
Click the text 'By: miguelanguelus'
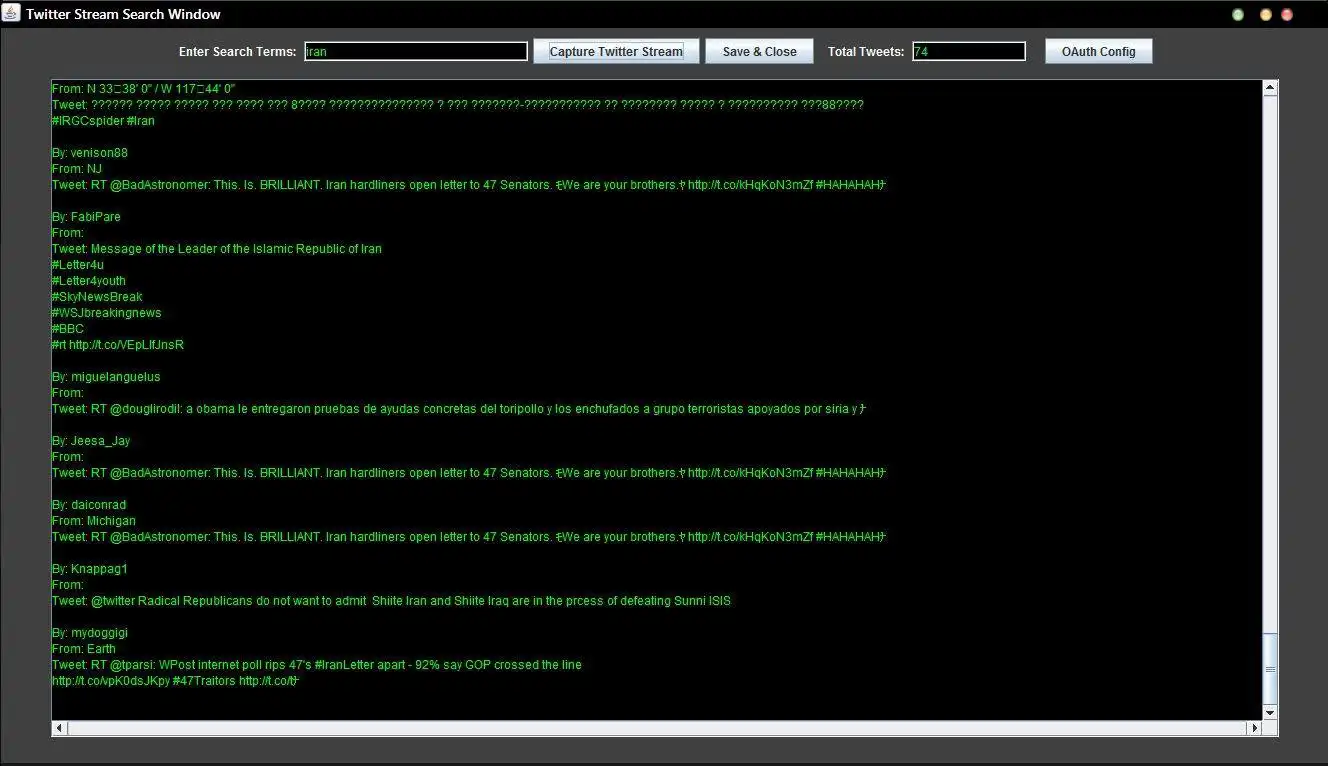click(x=106, y=377)
